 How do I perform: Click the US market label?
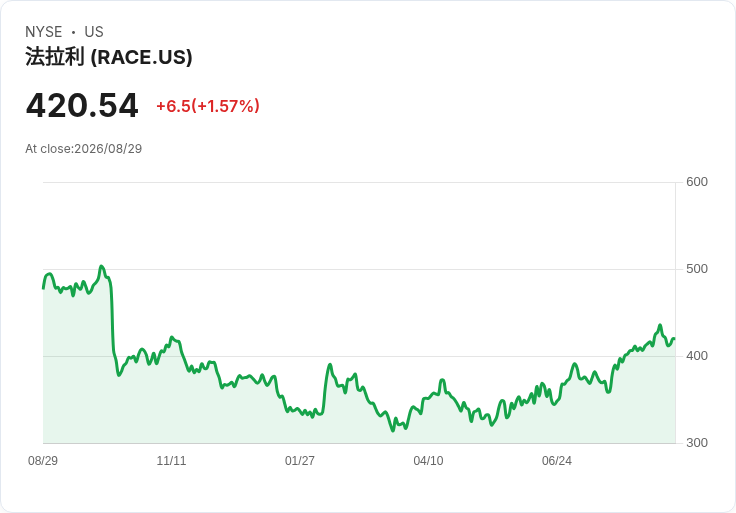tap(94, 32)
